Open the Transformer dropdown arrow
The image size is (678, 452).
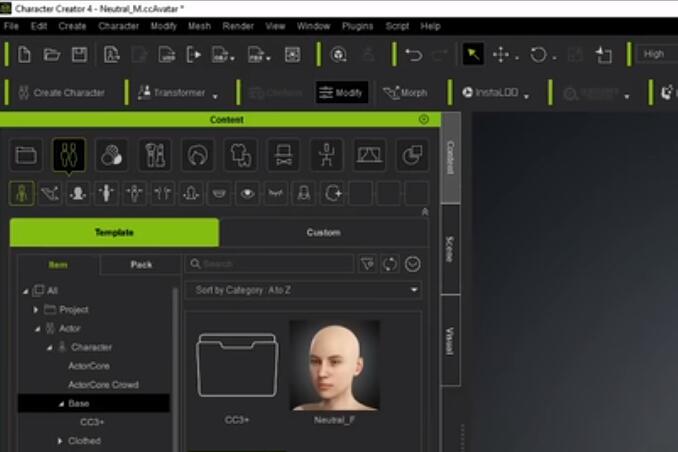click(x=215, y=96)
